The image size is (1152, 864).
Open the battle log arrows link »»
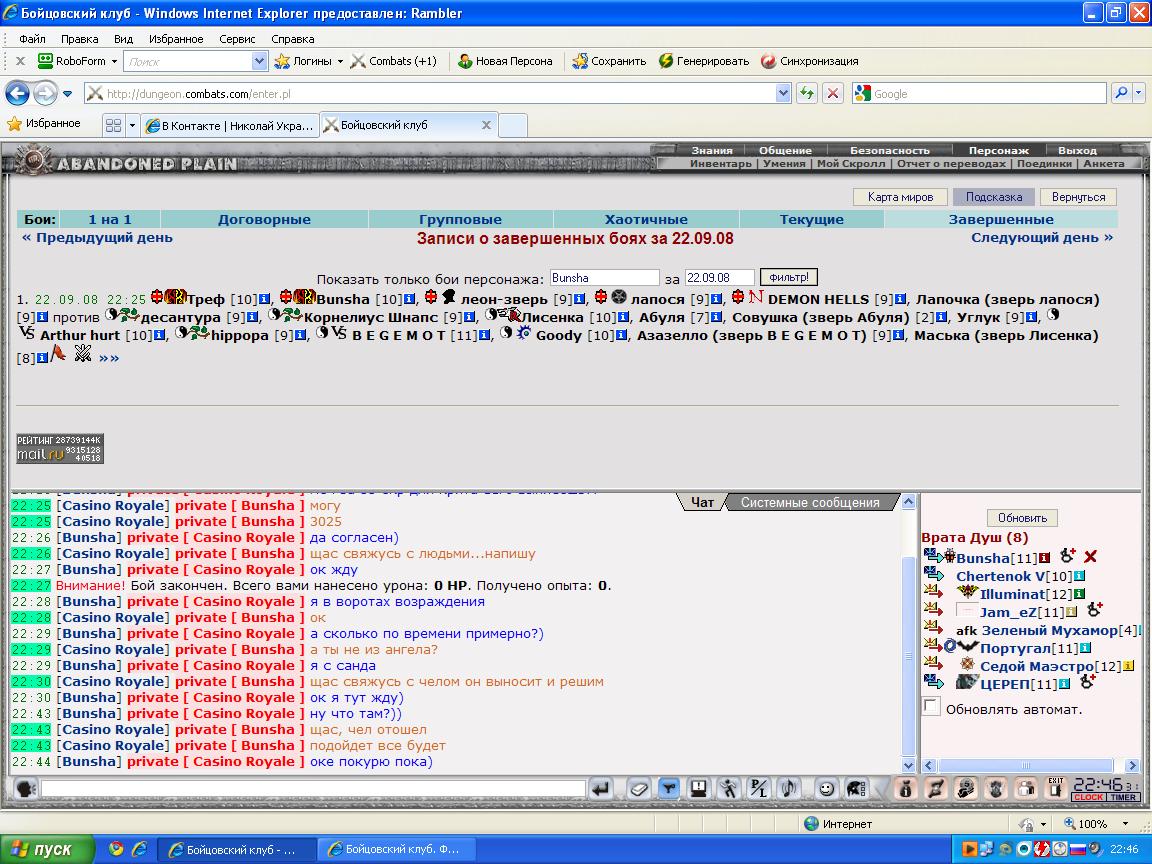pyautogui.click(x=109, y=358)
